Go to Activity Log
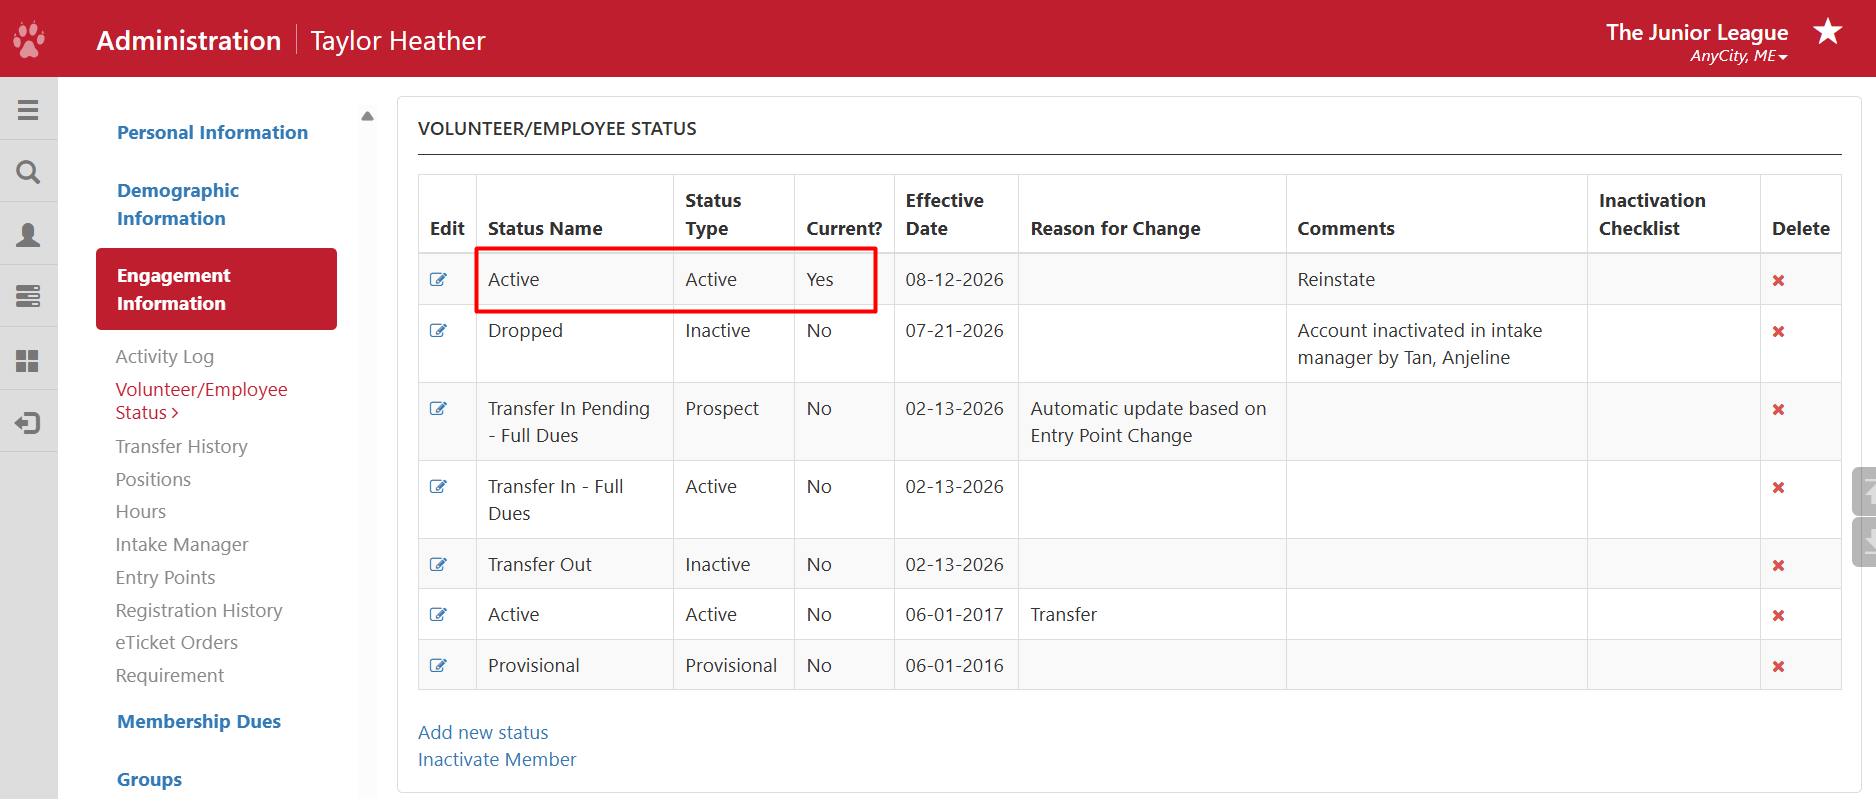Image resolution: width=1876 pixels, height=799 pixels. point(165,356)
